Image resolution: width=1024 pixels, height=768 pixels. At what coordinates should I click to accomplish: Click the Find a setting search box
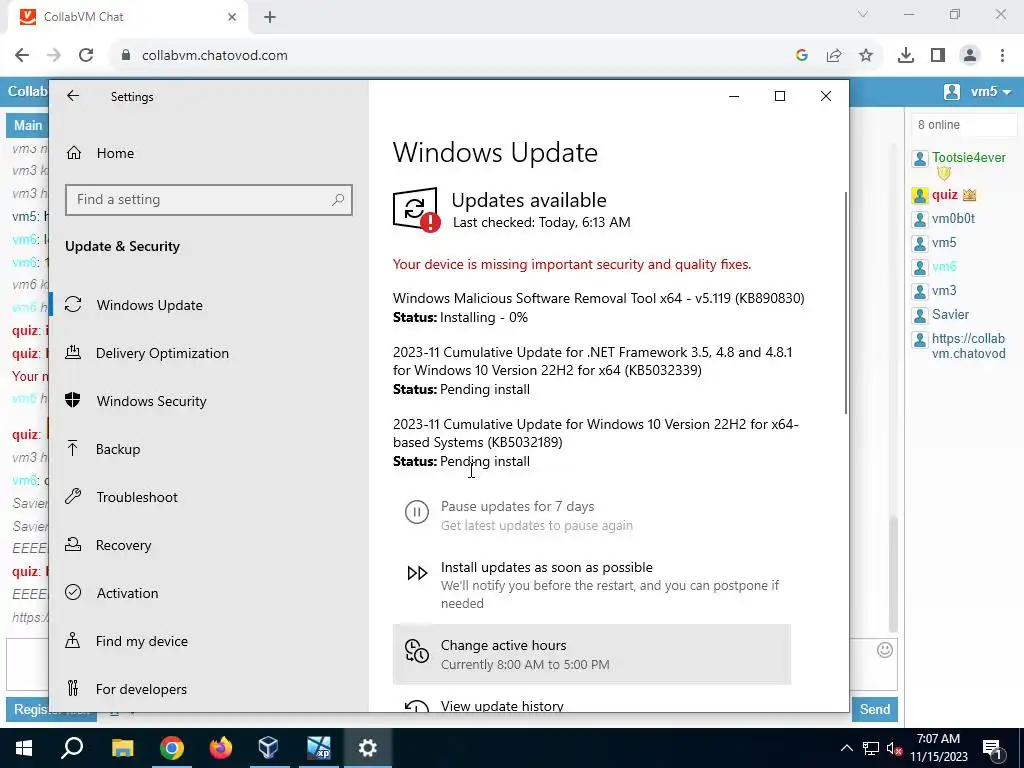[x=209, y=200]
